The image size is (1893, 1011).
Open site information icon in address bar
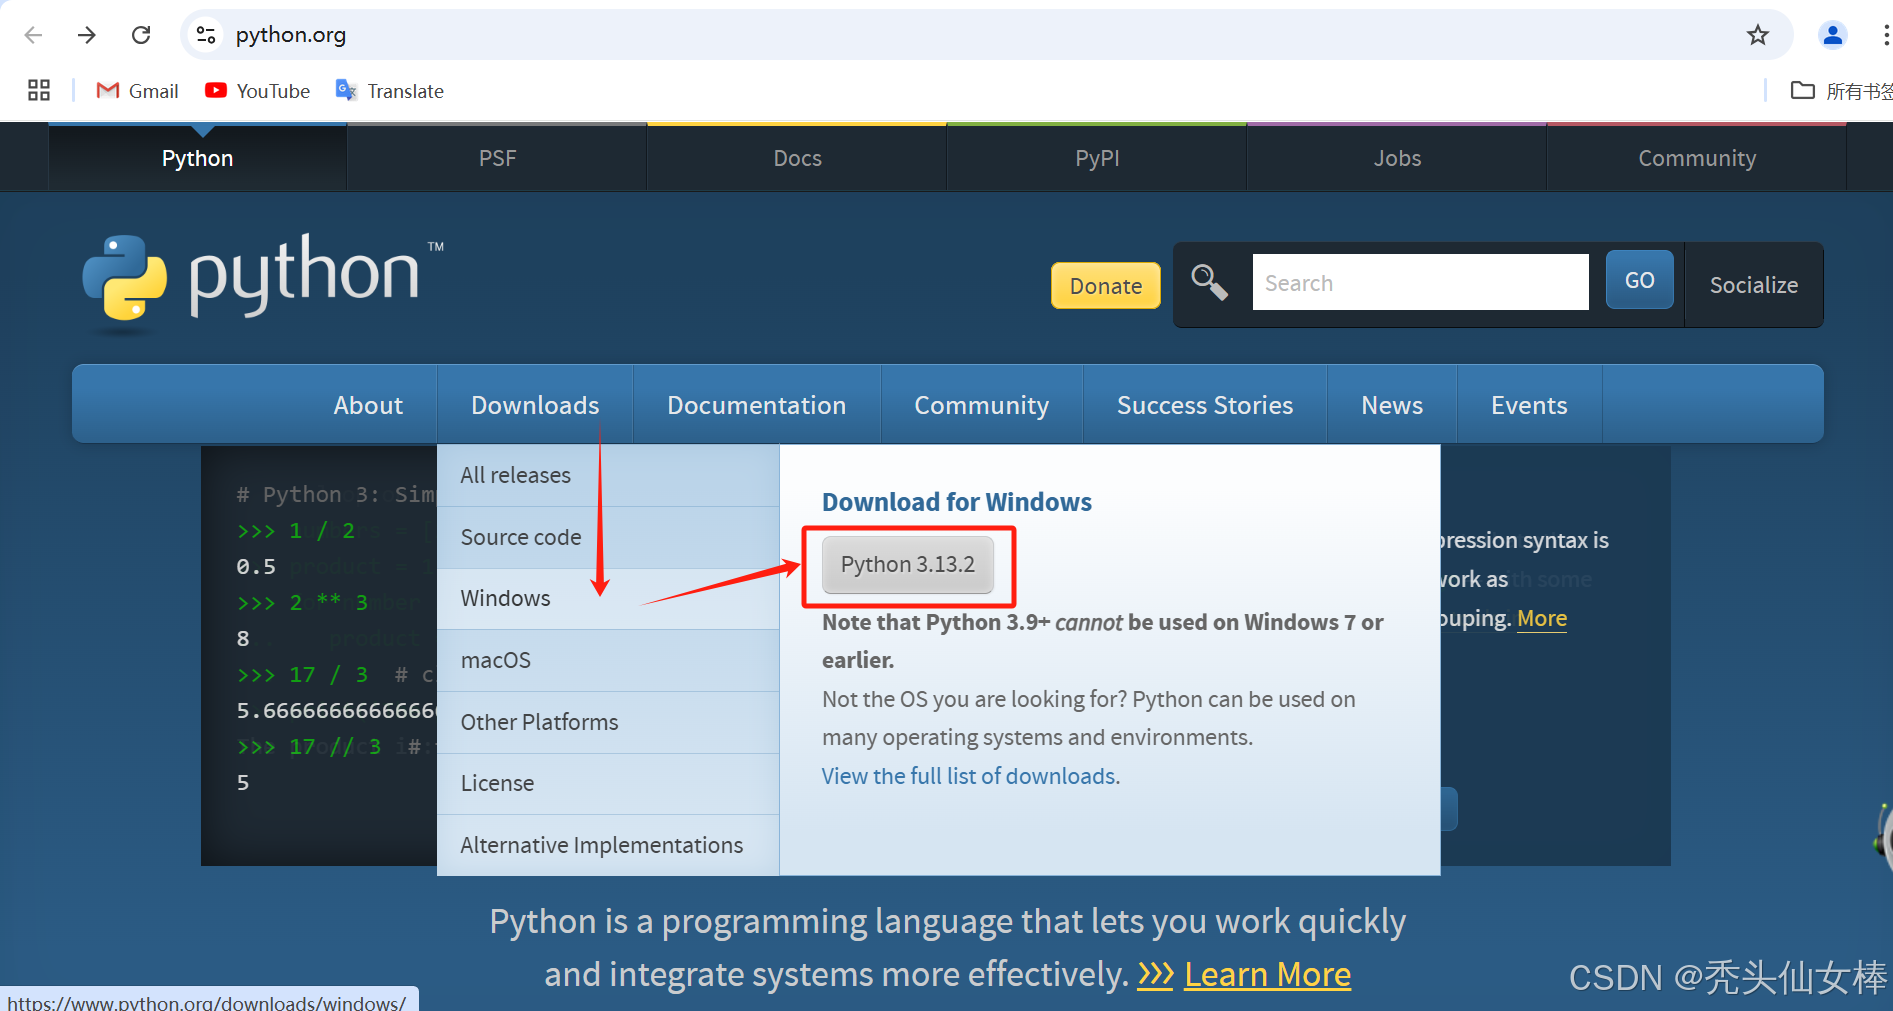click(x=206, y=35)
